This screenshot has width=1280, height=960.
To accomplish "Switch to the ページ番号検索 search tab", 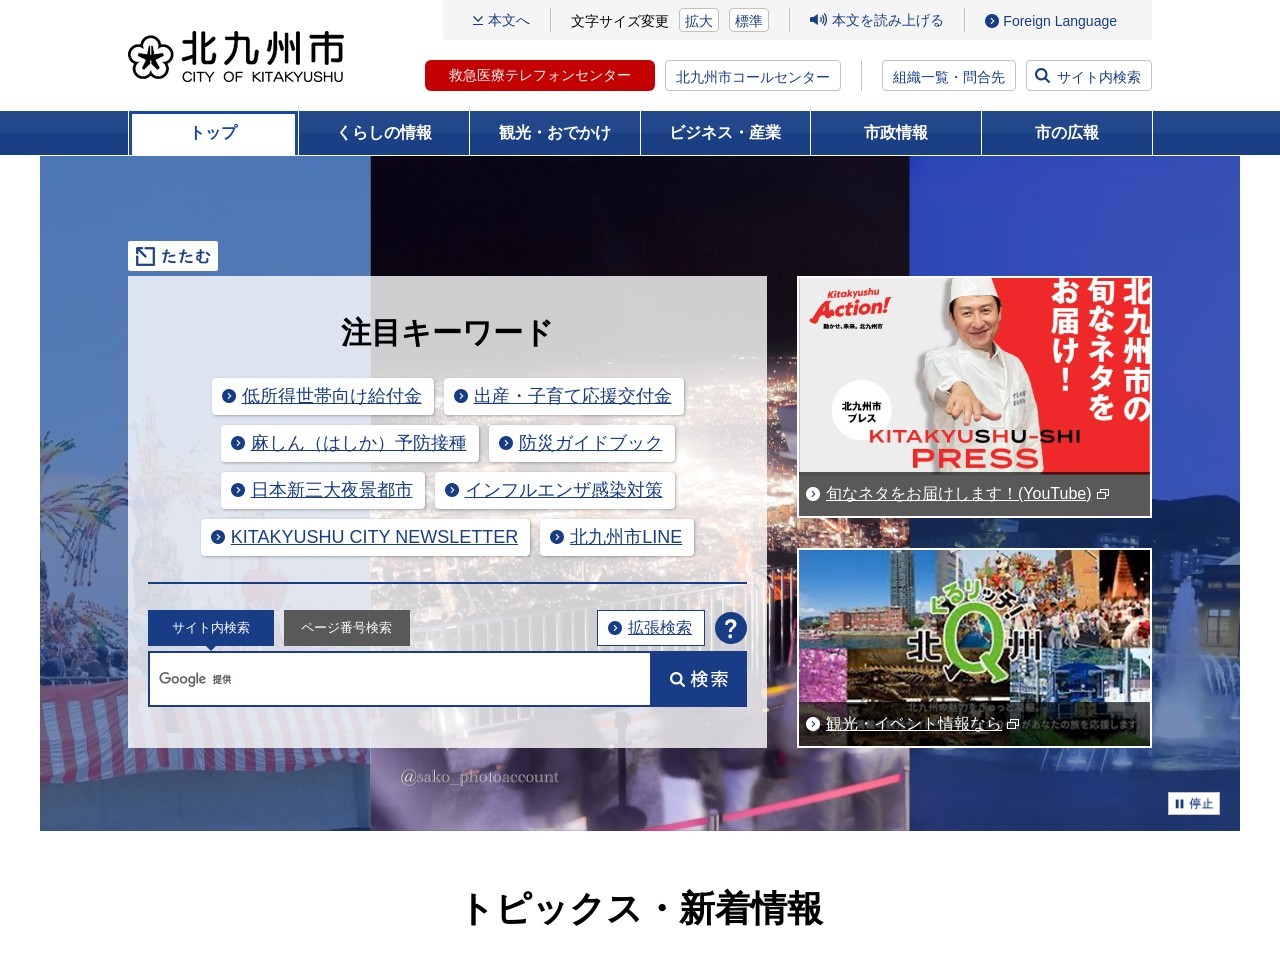I will [x=347, y=628].
